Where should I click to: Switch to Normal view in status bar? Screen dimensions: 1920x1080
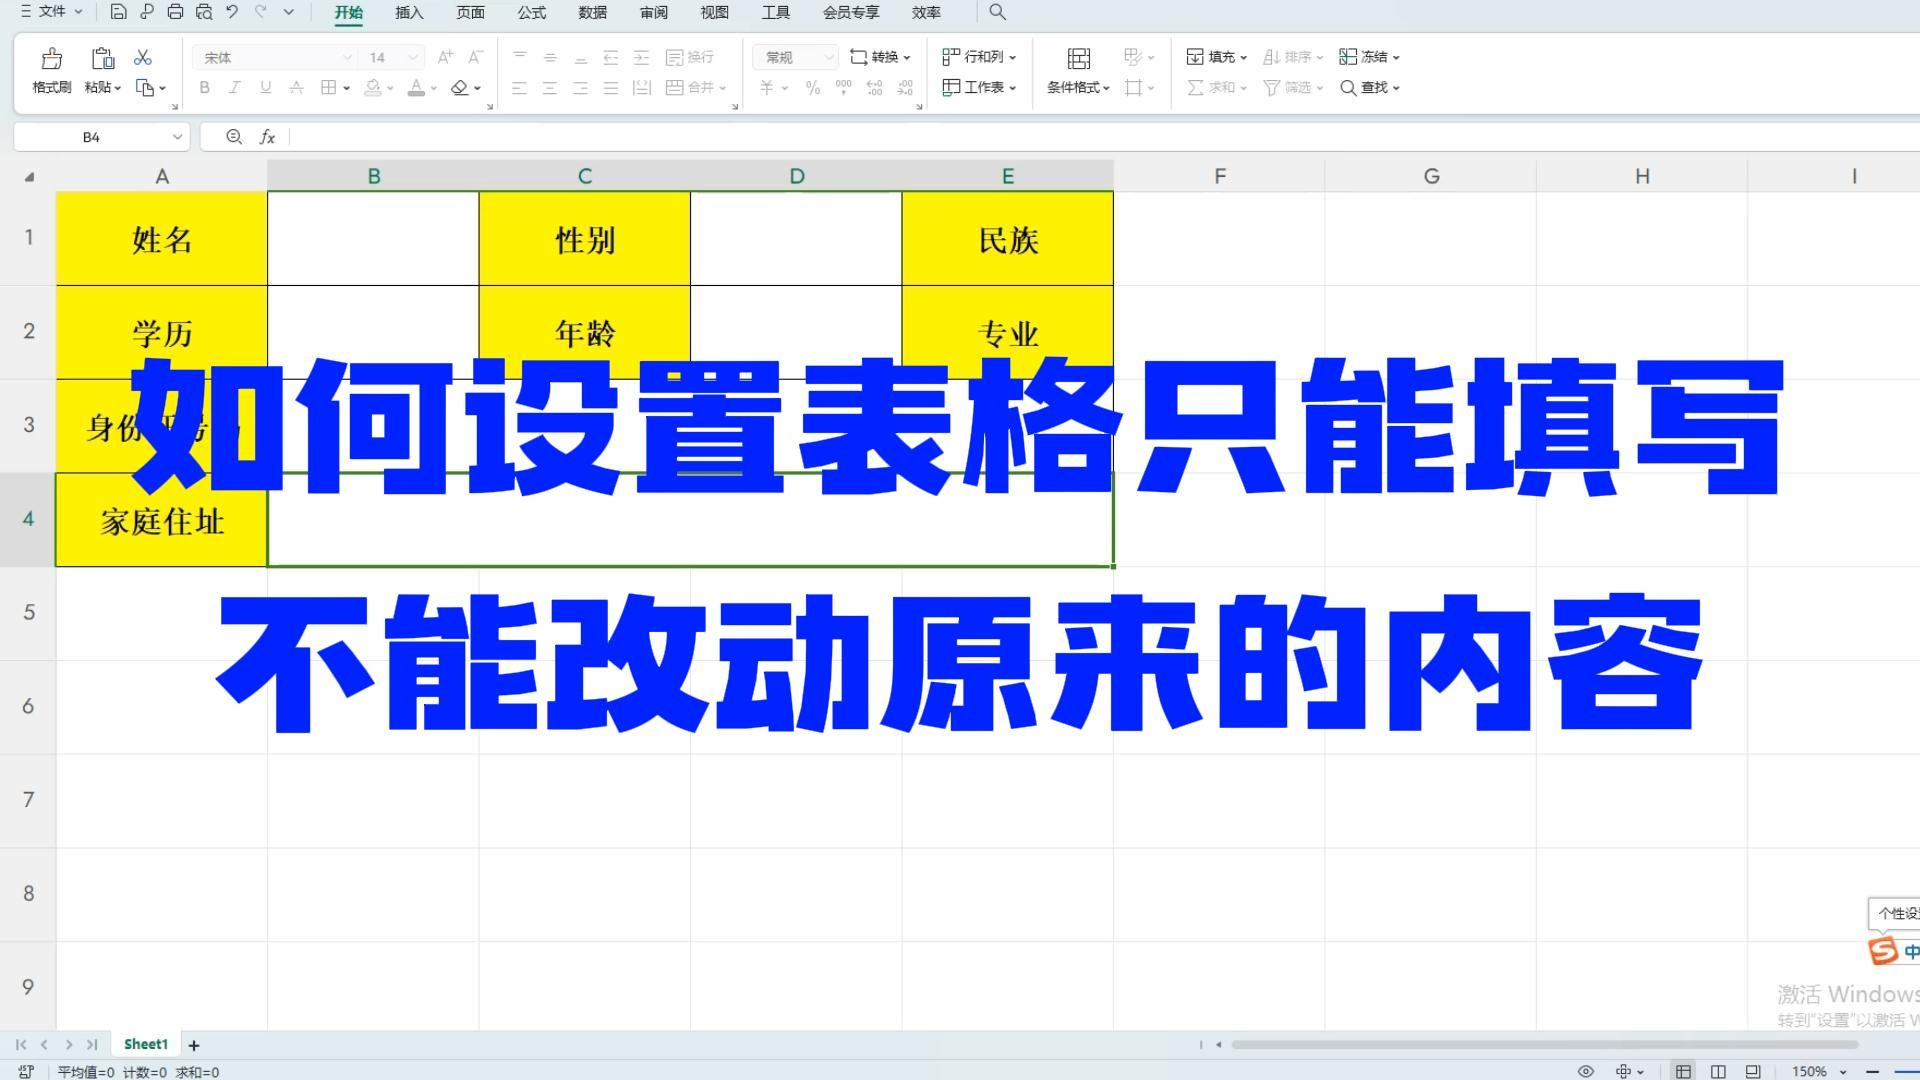pyautogui.click(x=1684, y=1071)
